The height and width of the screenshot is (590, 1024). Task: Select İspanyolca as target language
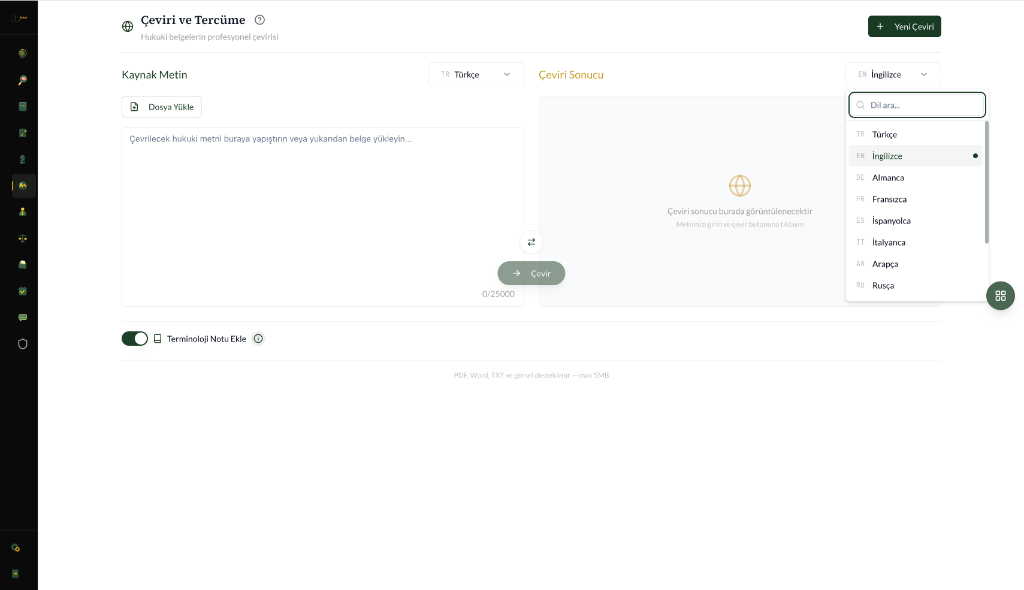coord(891,221)
